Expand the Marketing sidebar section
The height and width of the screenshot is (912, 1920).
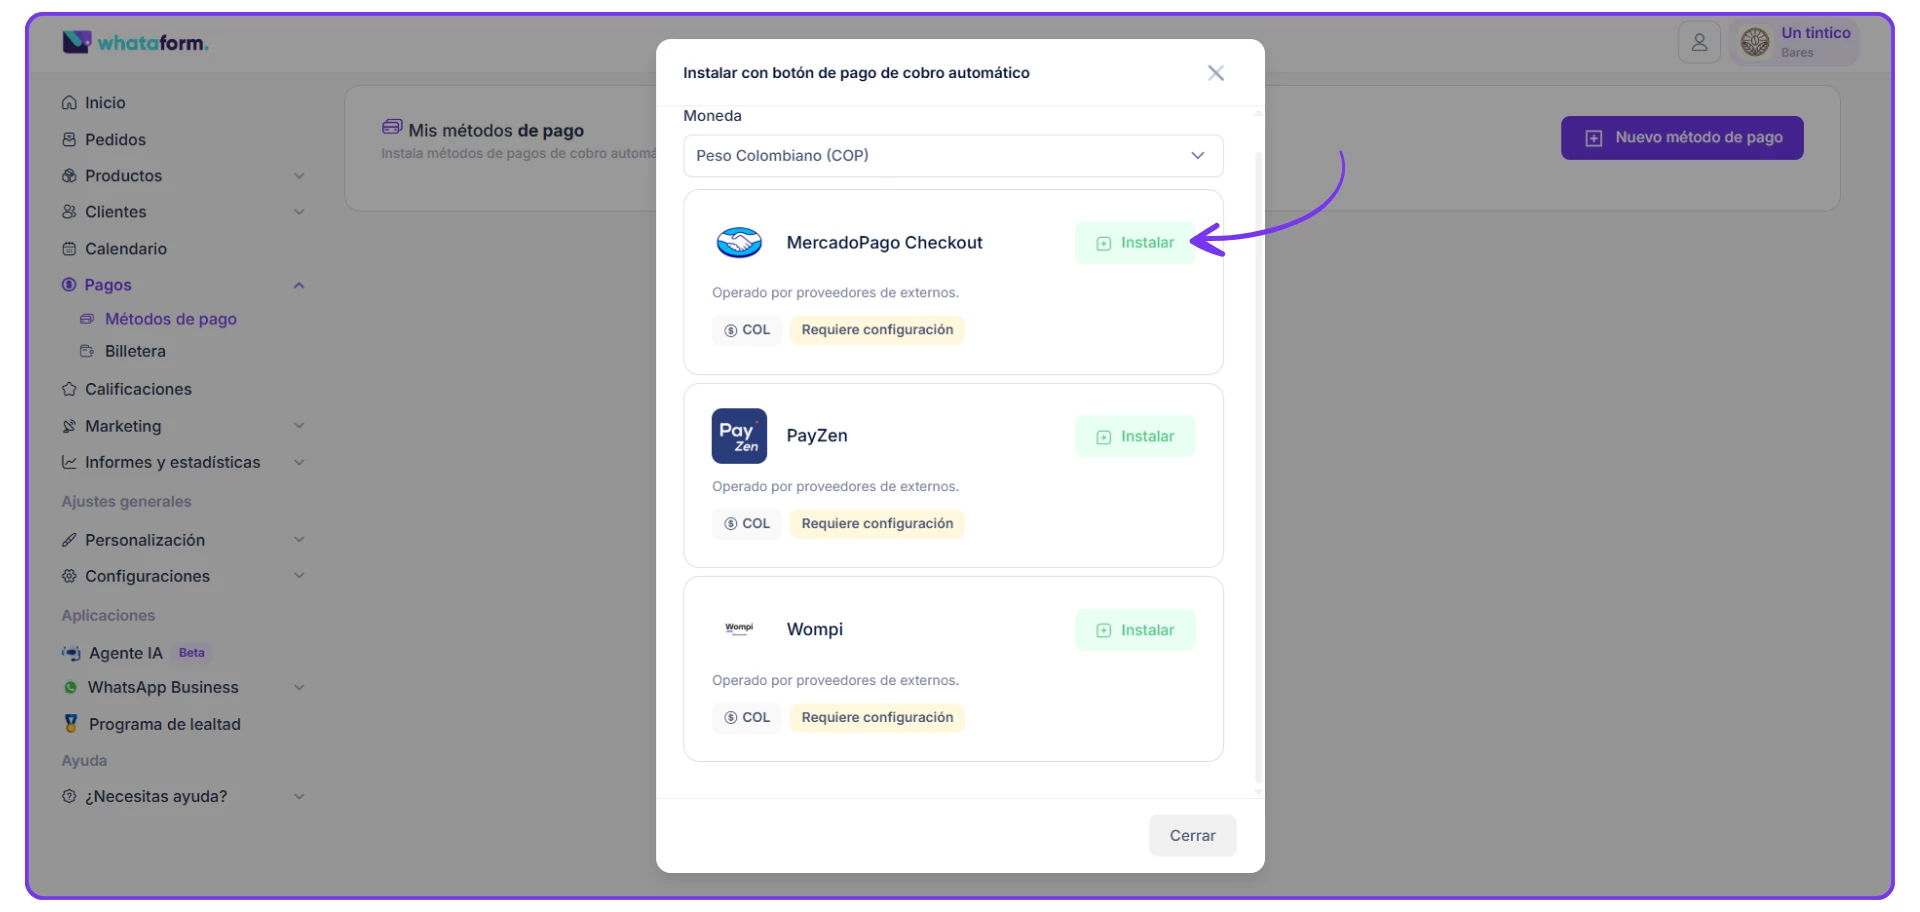coord(299,426)
